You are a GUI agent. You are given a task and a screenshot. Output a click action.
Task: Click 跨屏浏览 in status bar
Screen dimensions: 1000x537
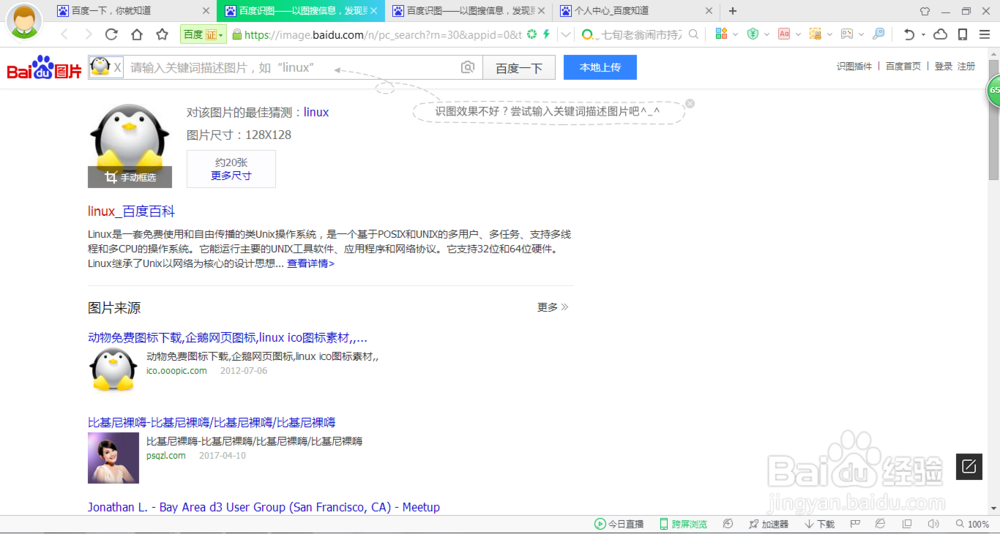[683, 524]
